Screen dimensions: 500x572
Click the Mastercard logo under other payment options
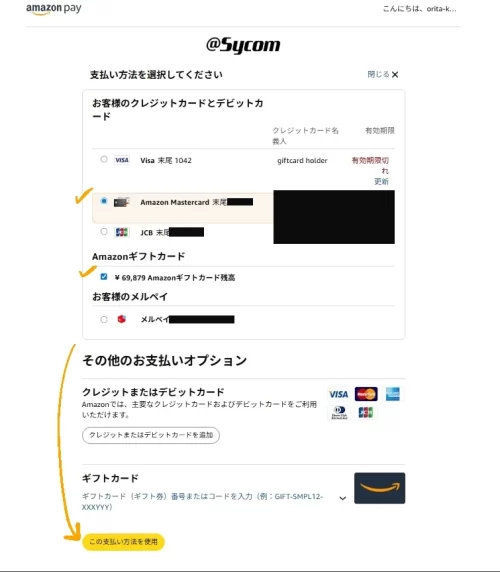point(366,394)
